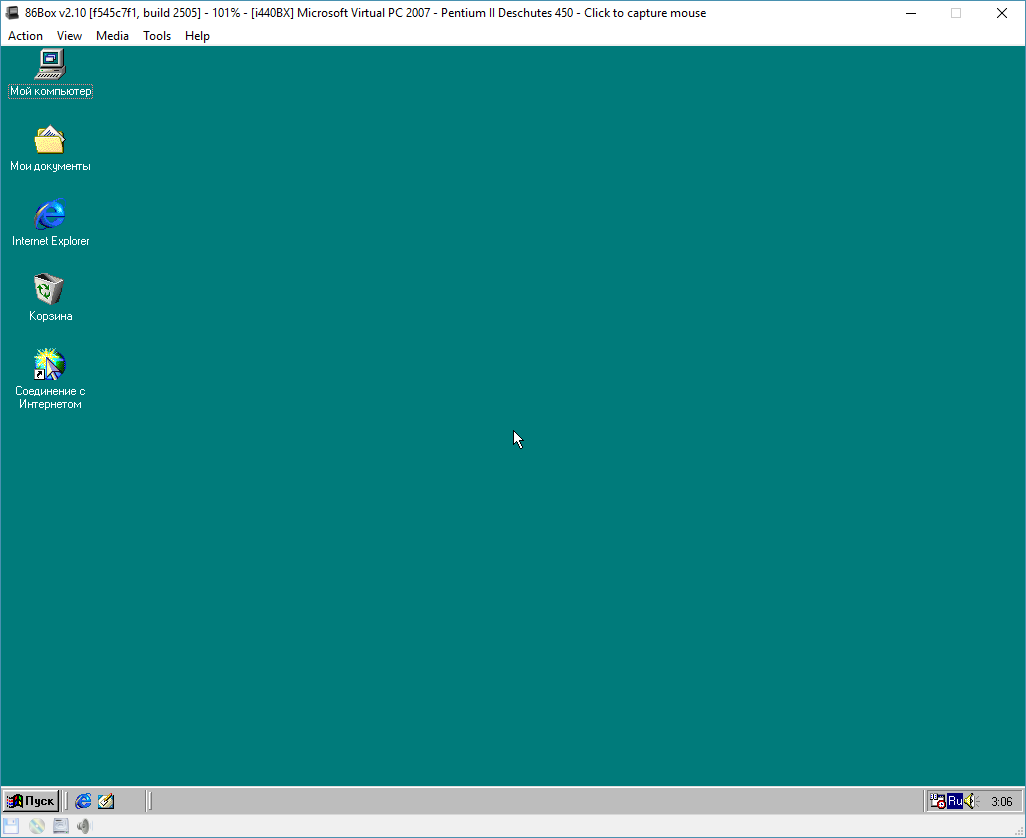Open the Help menu
This screenshot has width=1026, height=838.
pos(197,35)
